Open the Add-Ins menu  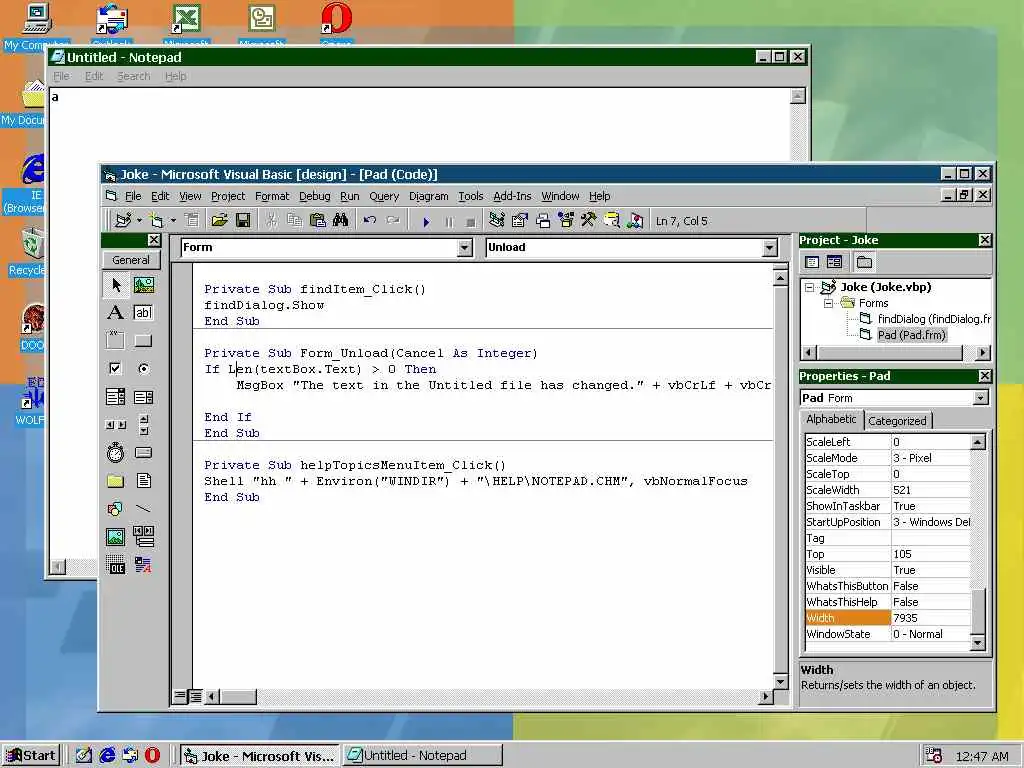512,196
